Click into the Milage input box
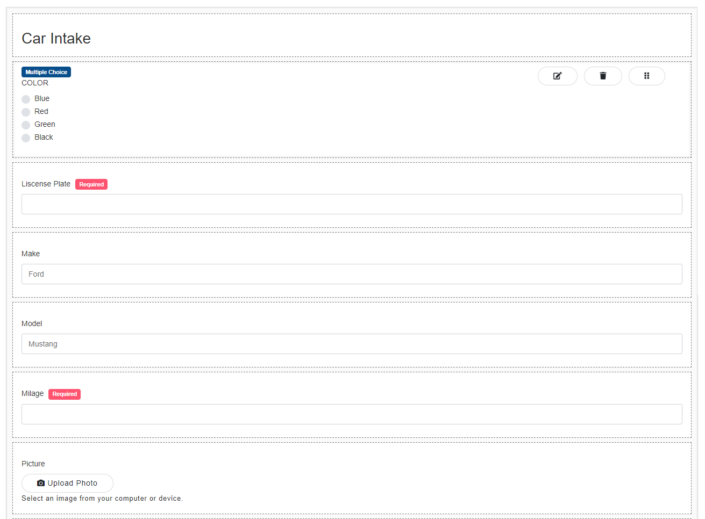705x519 pixels. (351, 414)
